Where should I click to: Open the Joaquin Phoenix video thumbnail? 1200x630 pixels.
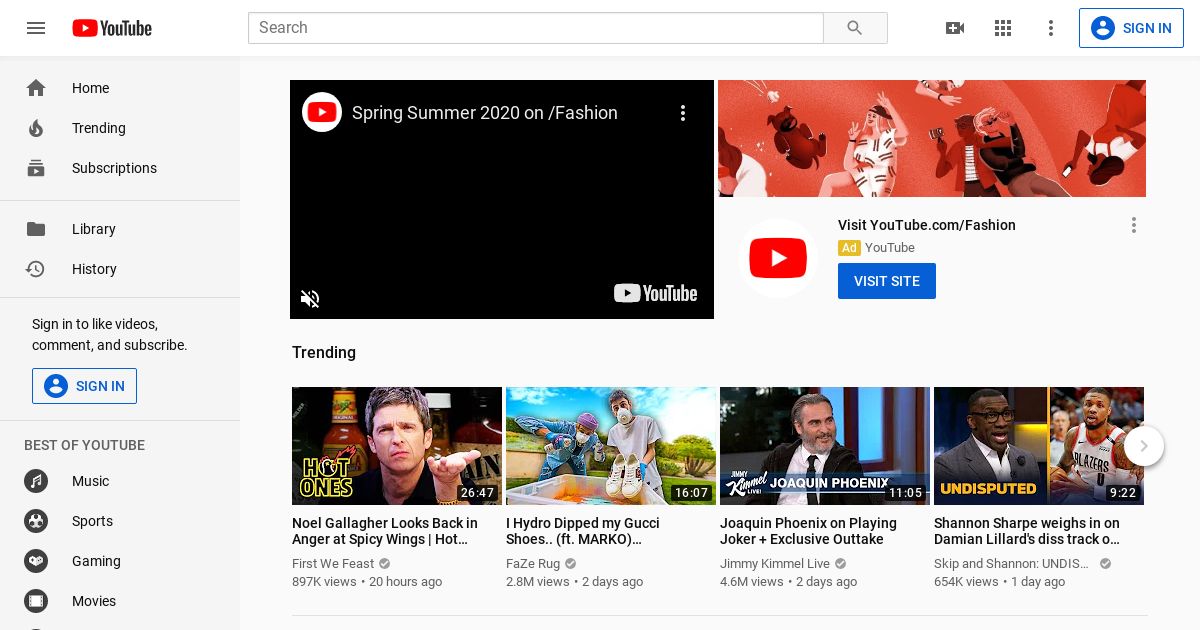[x=825, y=446]
